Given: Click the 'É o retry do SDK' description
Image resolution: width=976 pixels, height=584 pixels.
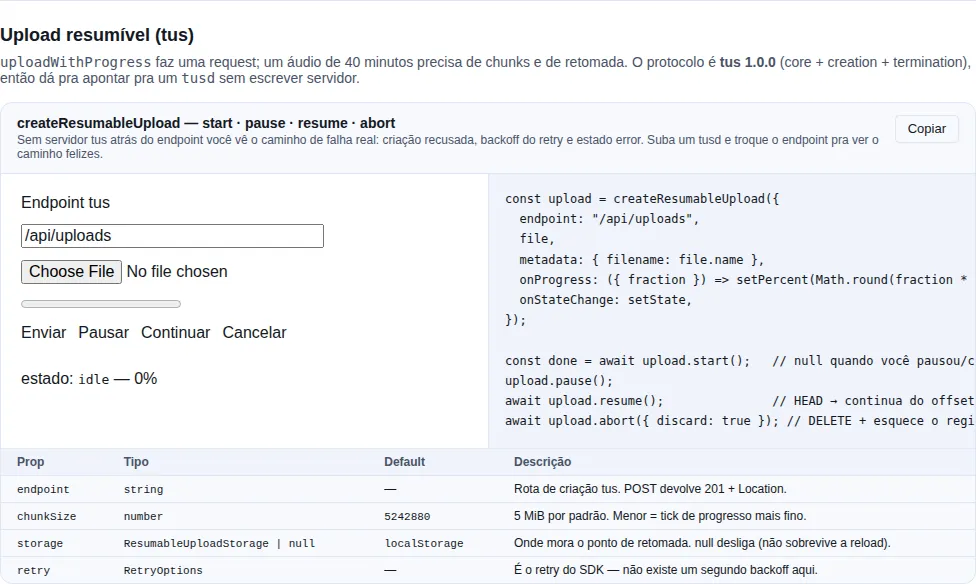Looking at the screenshot, I should point(665,570).
